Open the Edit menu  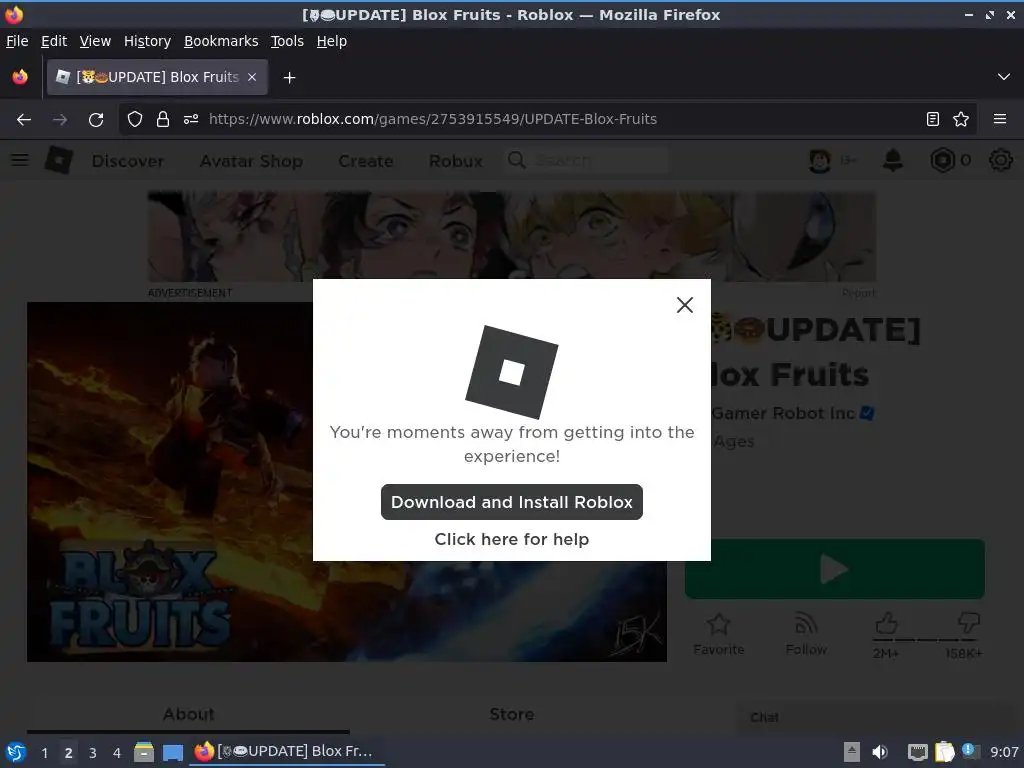tap(54, 41)
